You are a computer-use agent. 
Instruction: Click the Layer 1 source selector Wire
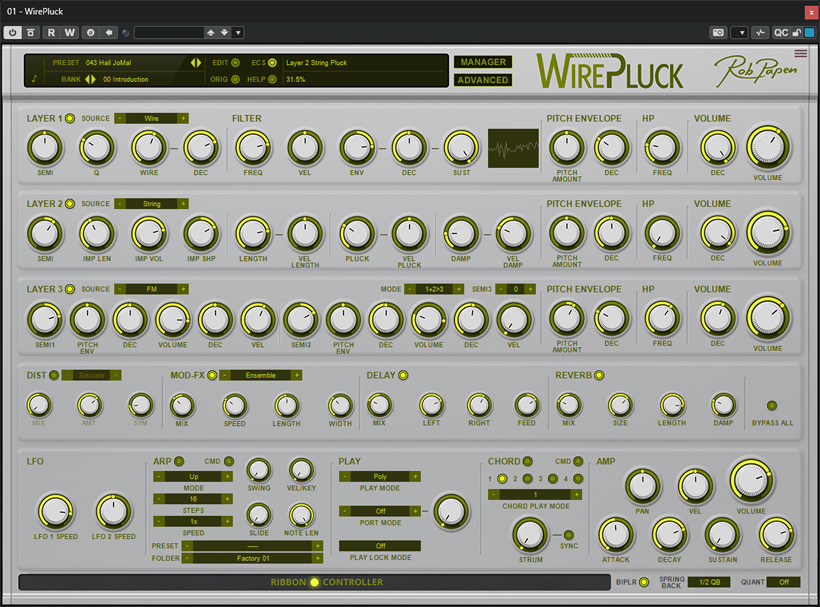point(152,119)
